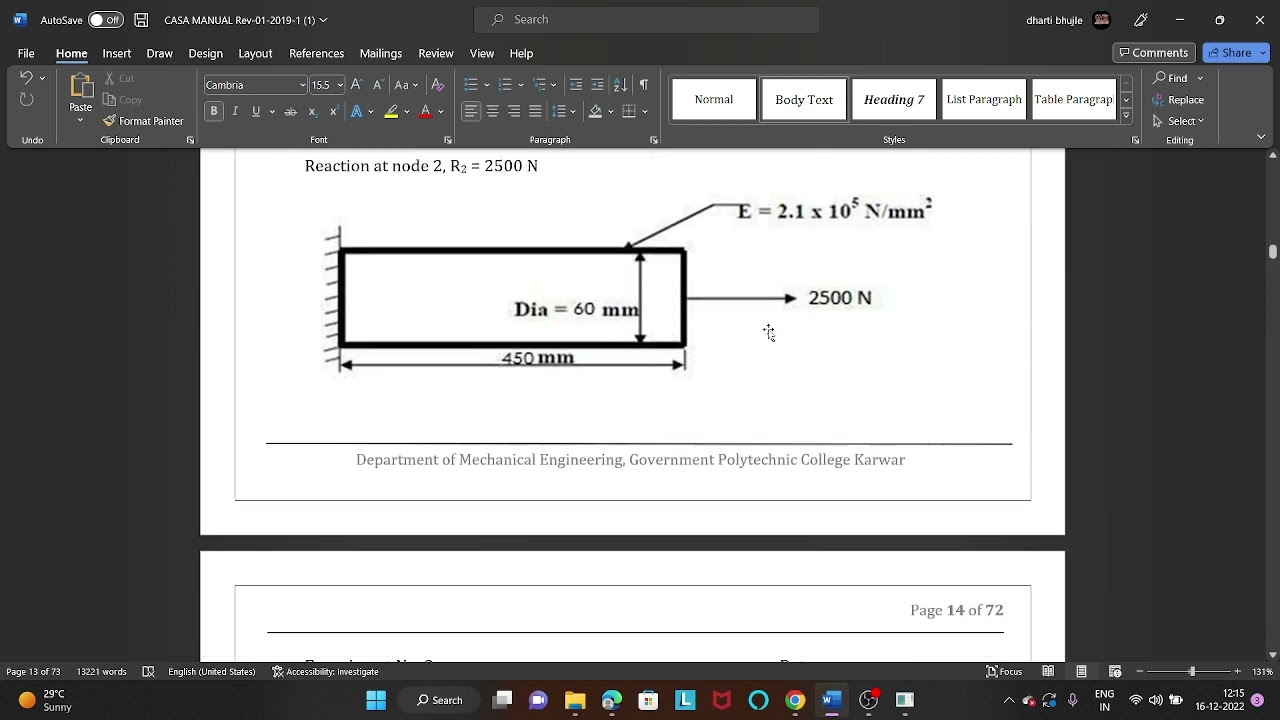Increase paragraph indent

(597, 85)
